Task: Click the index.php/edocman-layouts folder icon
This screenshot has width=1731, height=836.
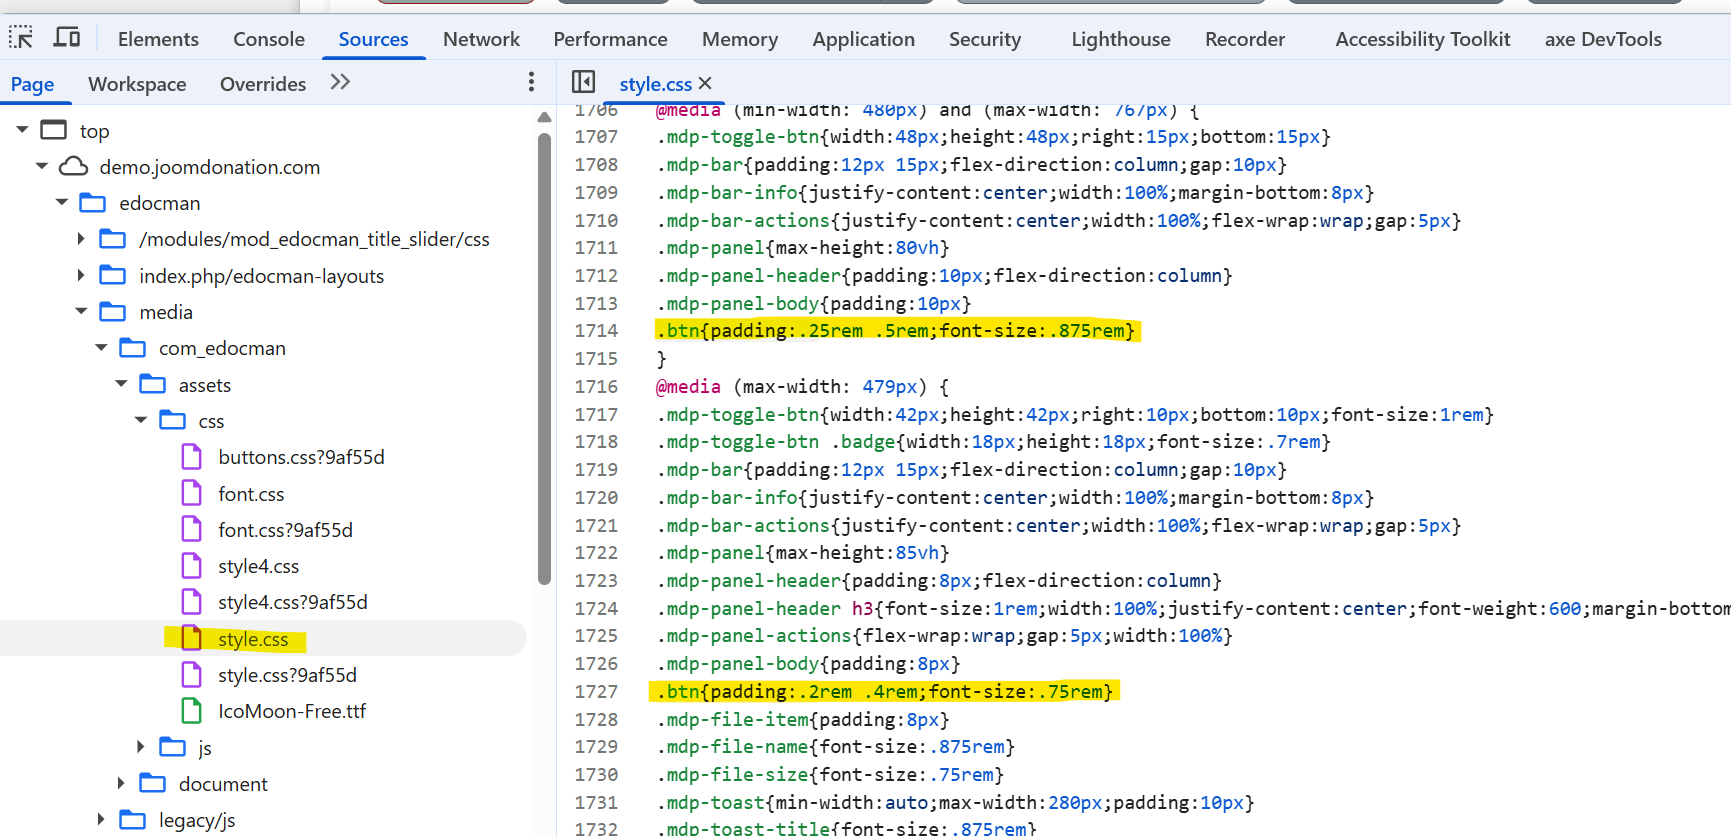Action: (x=113, y=275)
